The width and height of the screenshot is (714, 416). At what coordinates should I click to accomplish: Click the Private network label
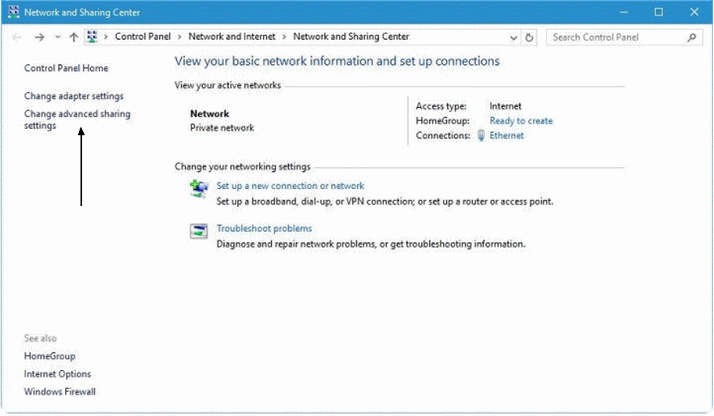222,128
